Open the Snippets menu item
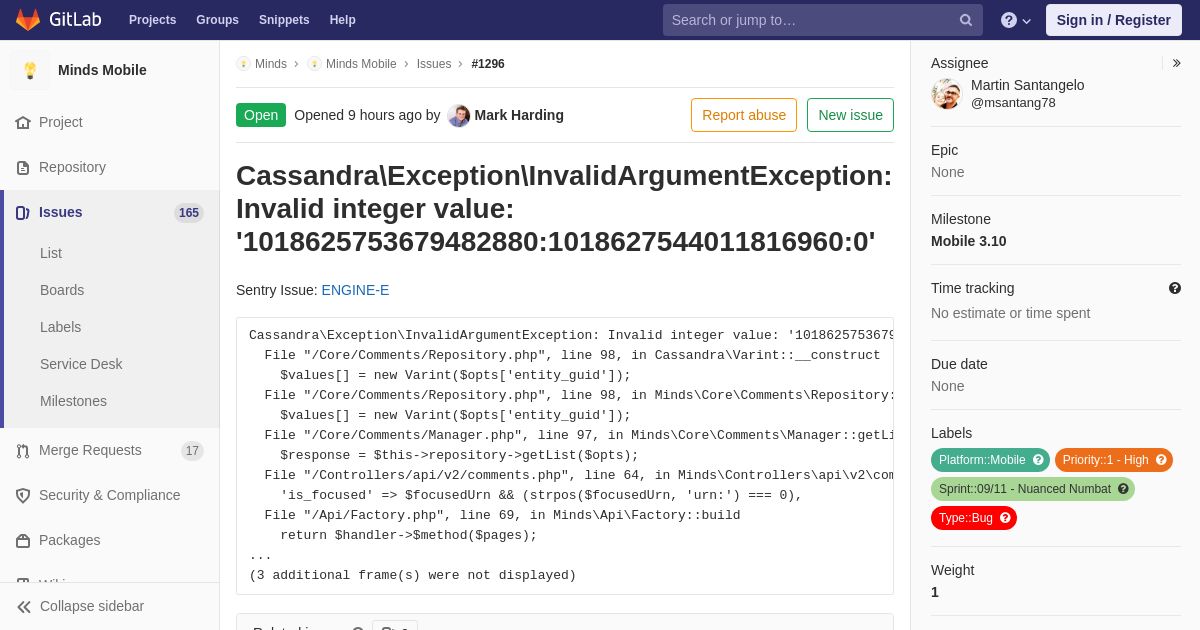 284,20
